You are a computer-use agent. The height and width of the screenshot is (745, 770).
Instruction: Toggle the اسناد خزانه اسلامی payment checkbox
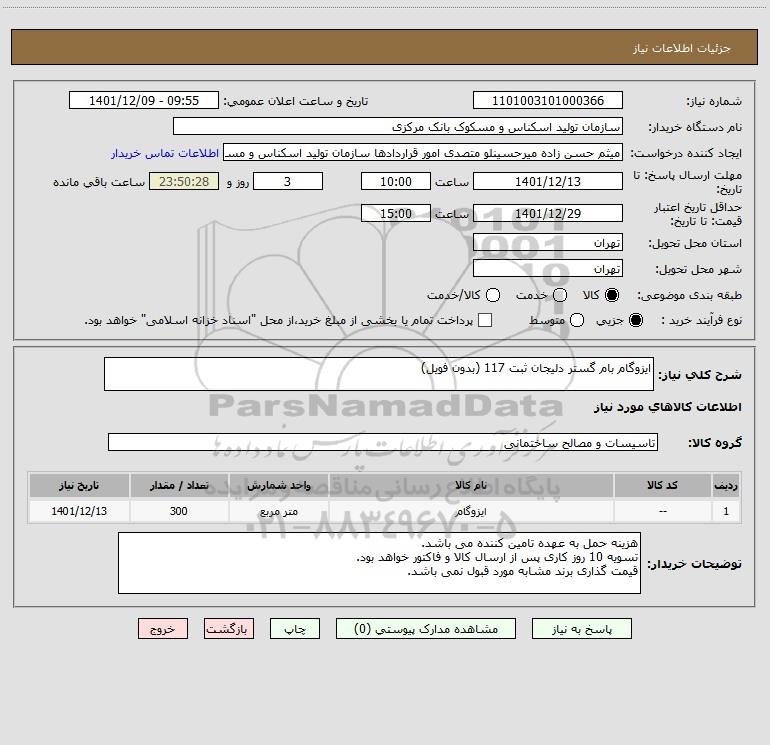point(485,320)
